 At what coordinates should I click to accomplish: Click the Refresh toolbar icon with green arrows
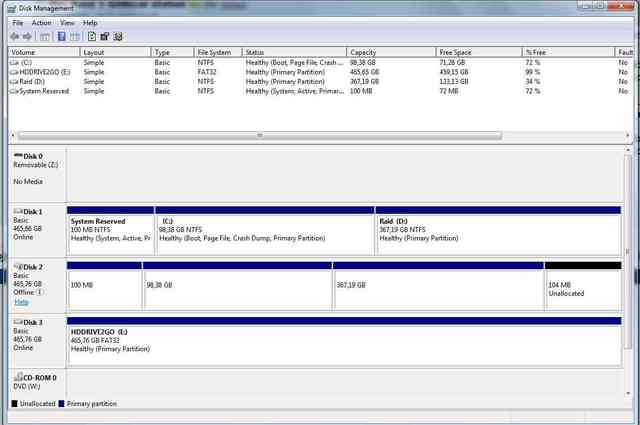click(x=92, y=36)
